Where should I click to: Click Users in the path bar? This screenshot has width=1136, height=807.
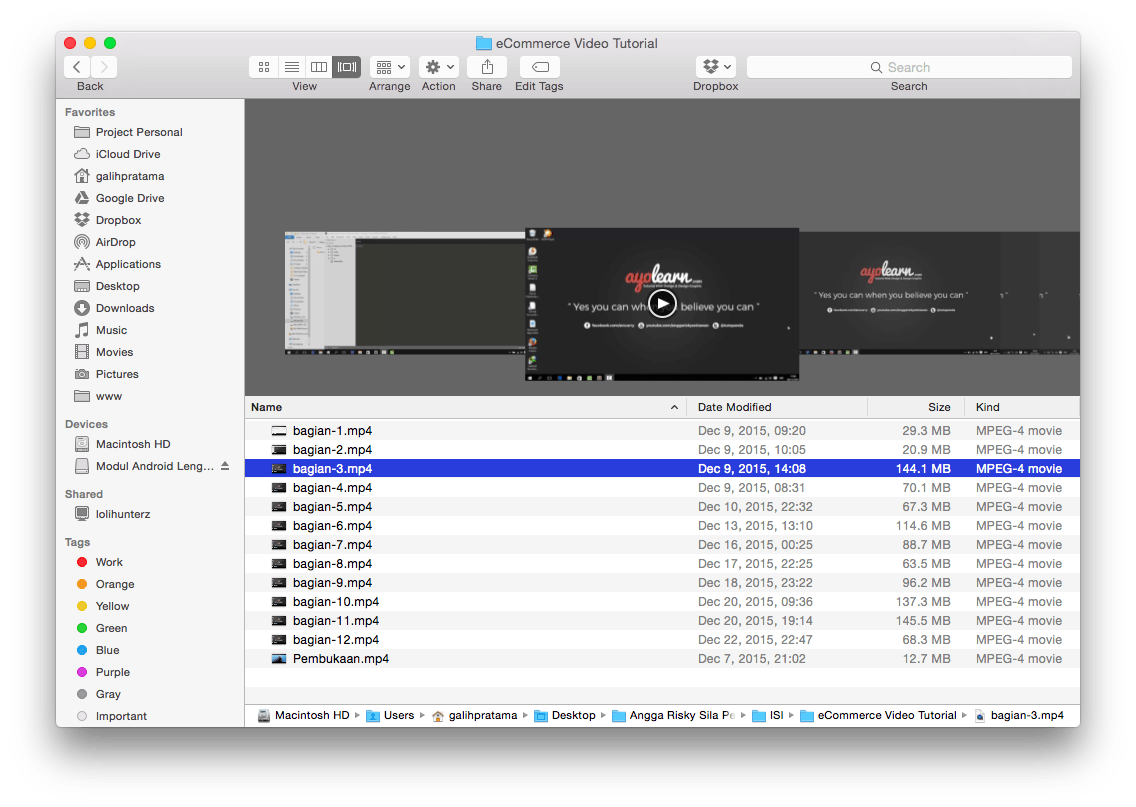tap(390, 716)
